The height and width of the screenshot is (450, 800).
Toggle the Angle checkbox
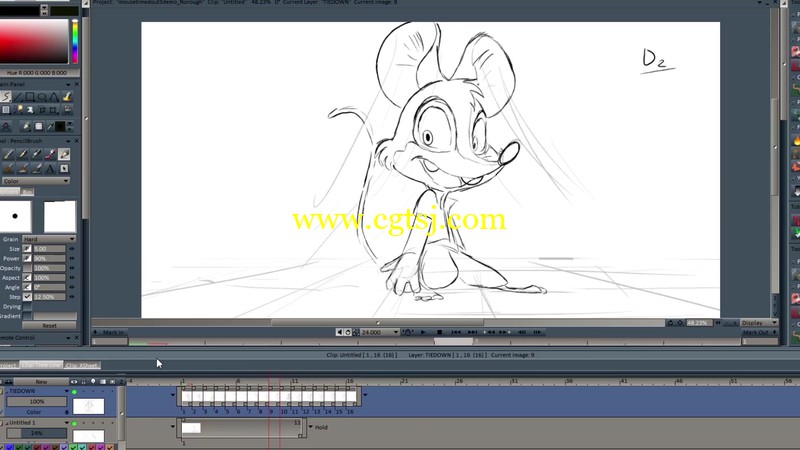tap(27, 287)
